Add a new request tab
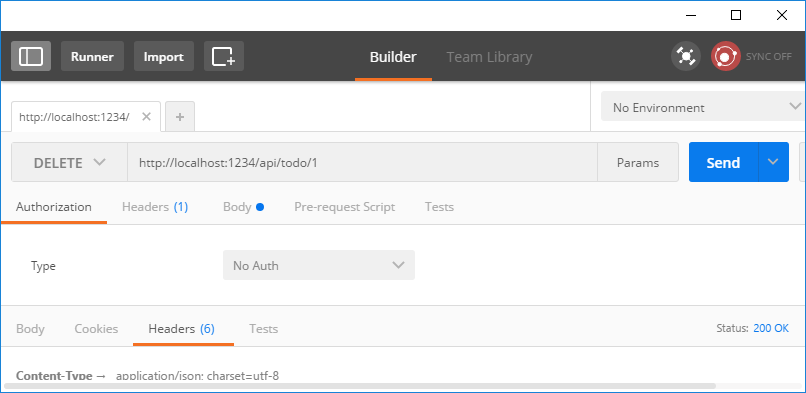 tap(180, 117)
